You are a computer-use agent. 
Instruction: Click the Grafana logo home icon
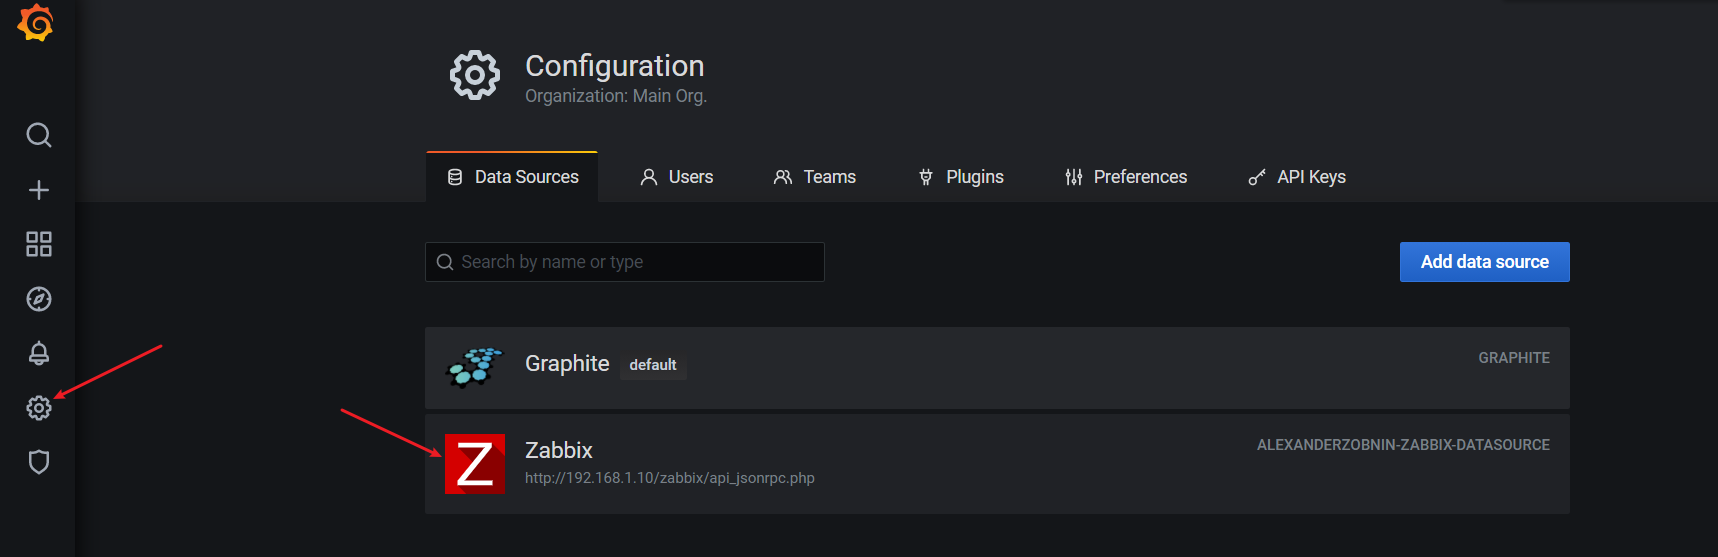pyautogui.click(x=36, y=22)
